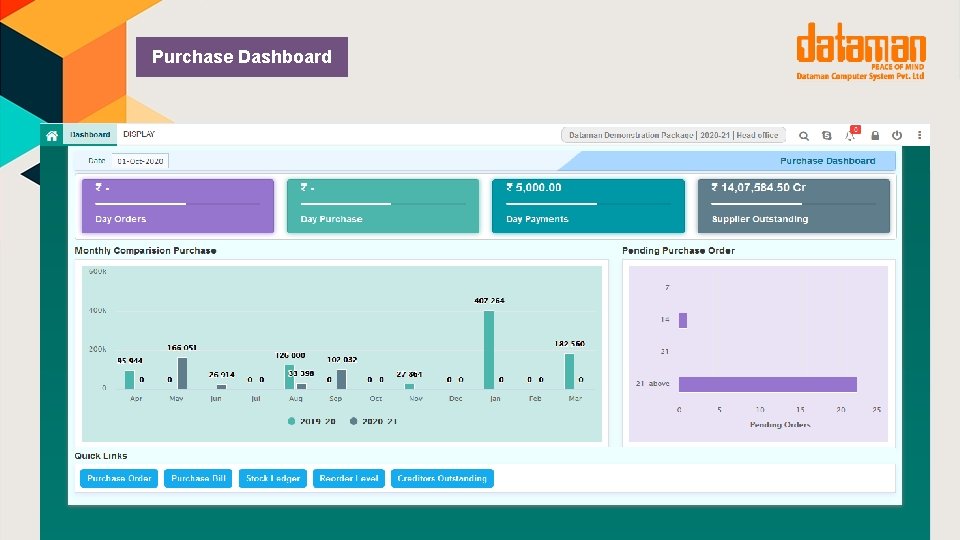The image size is (960, 540).
Task: Click the Purchase Dashboard header label
Action: coord(827,161)
